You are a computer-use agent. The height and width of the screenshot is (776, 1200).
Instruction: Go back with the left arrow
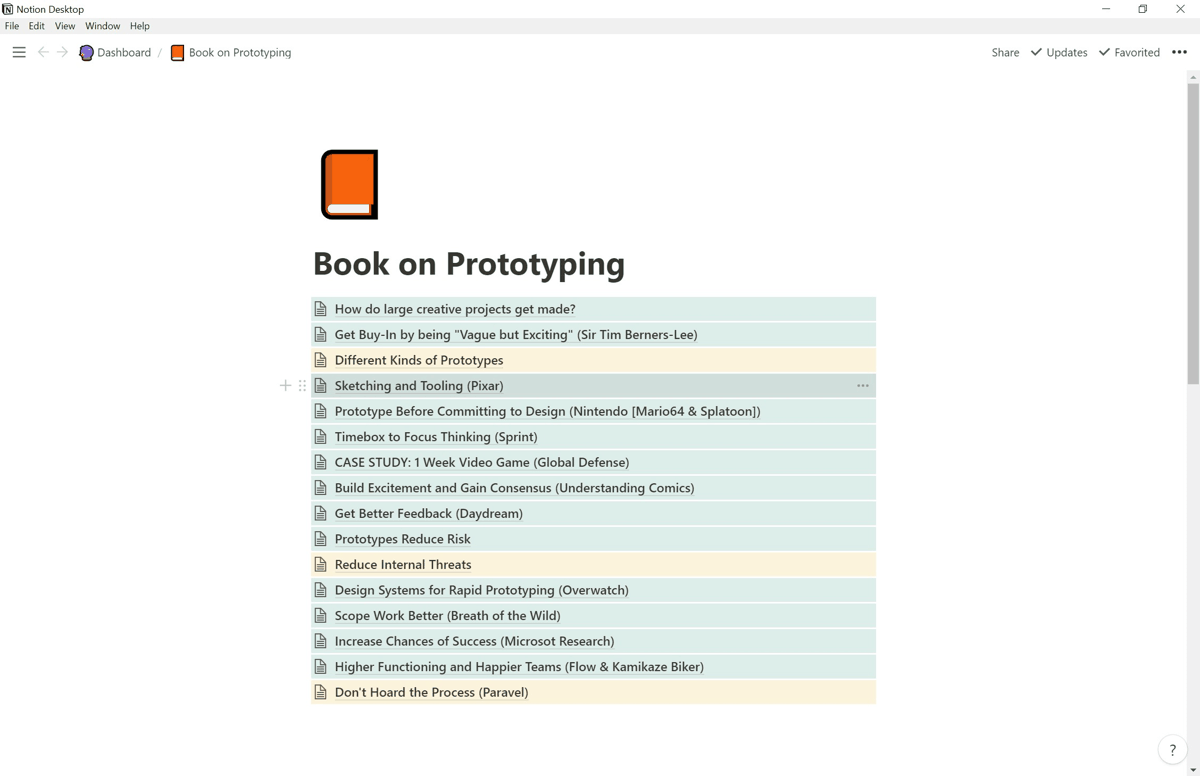pyautogui.click(x=43, y=52)
